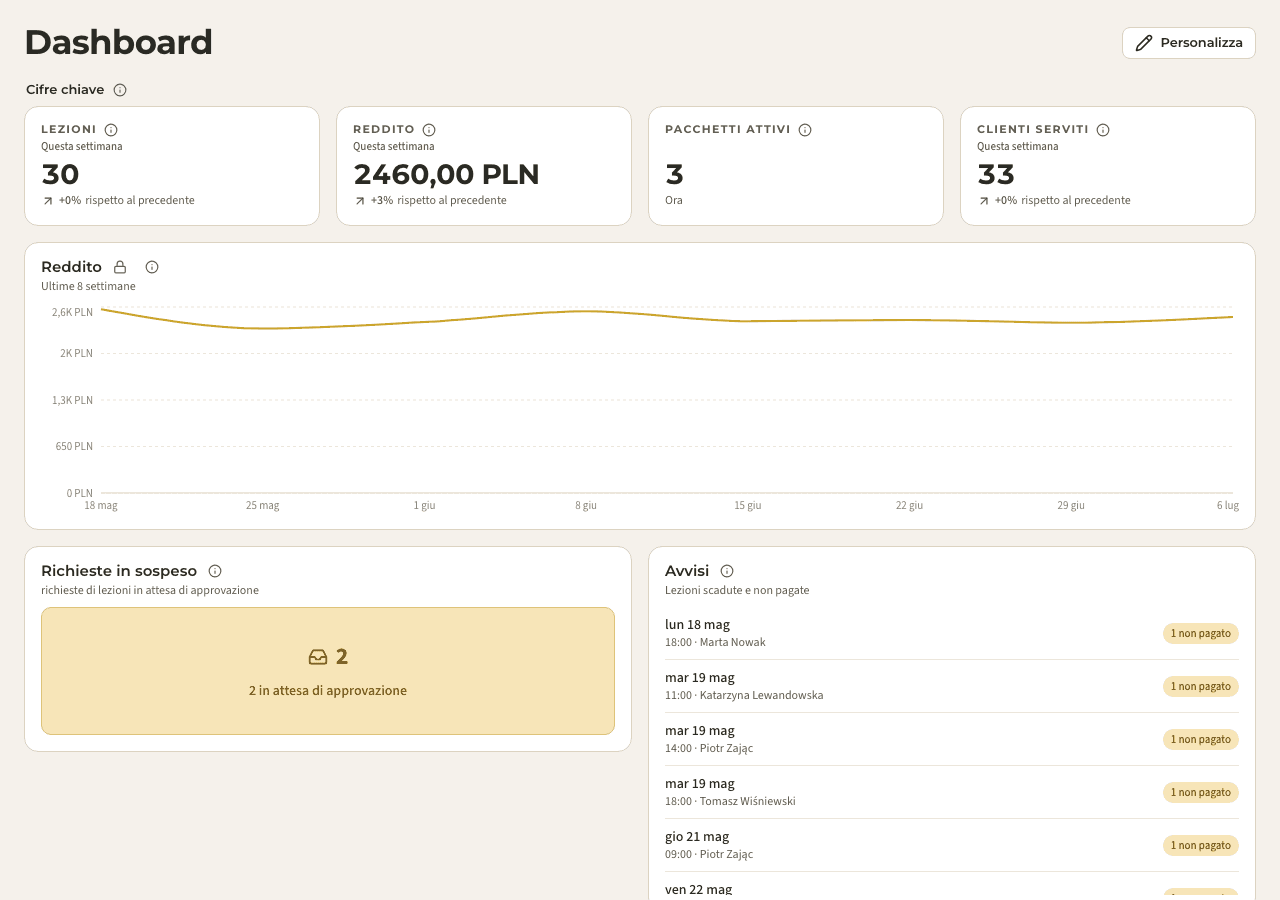Image resolution: width=1280 pixels, height=900 pixels.
Task: Click the inbox icon in pending requests
Action: pos(318,657)
